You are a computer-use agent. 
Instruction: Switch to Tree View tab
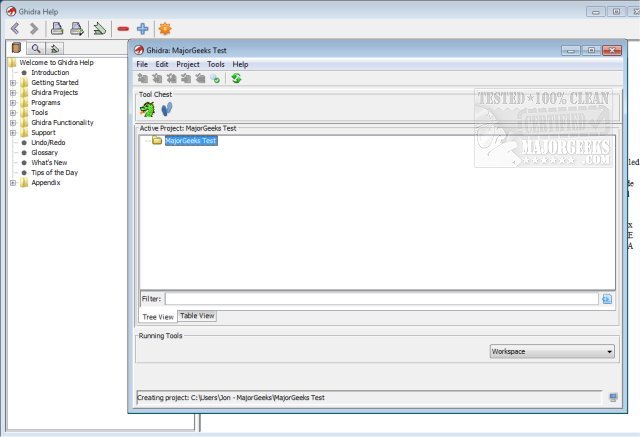coord(158,317)
